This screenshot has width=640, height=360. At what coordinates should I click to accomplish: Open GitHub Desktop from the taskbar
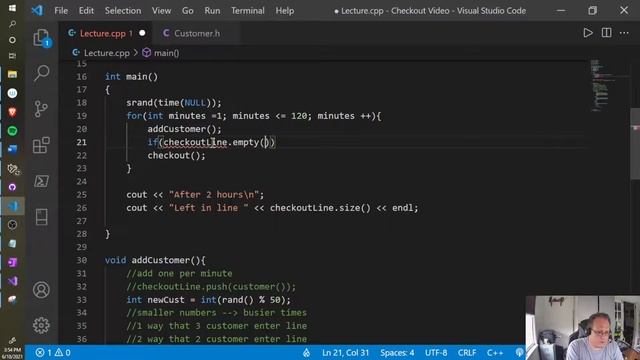coord(12,187)
